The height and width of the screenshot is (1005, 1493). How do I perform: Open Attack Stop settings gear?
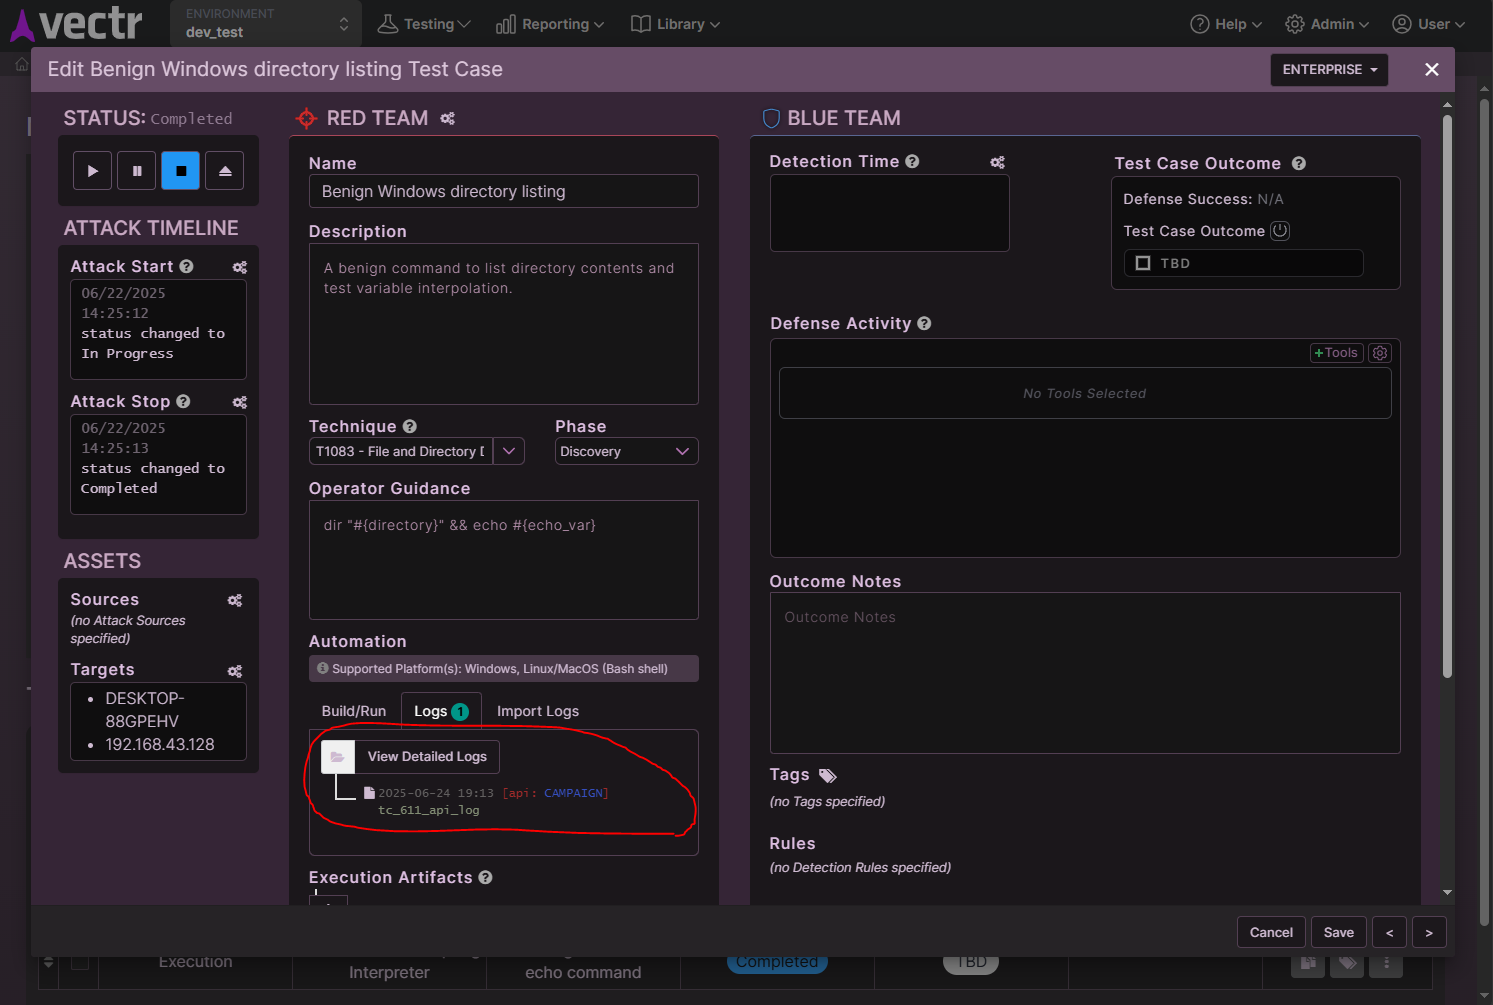239,401
